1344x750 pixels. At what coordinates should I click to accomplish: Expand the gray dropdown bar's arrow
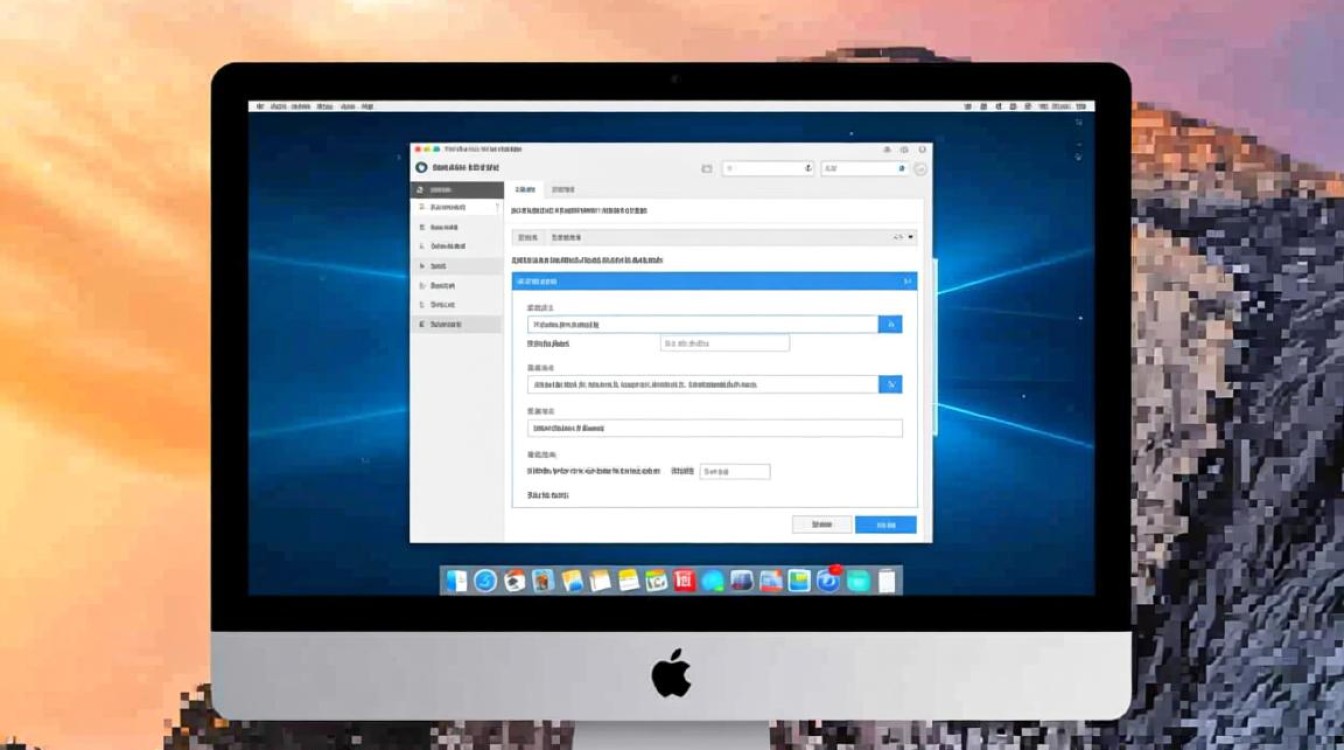click(911, 238)
